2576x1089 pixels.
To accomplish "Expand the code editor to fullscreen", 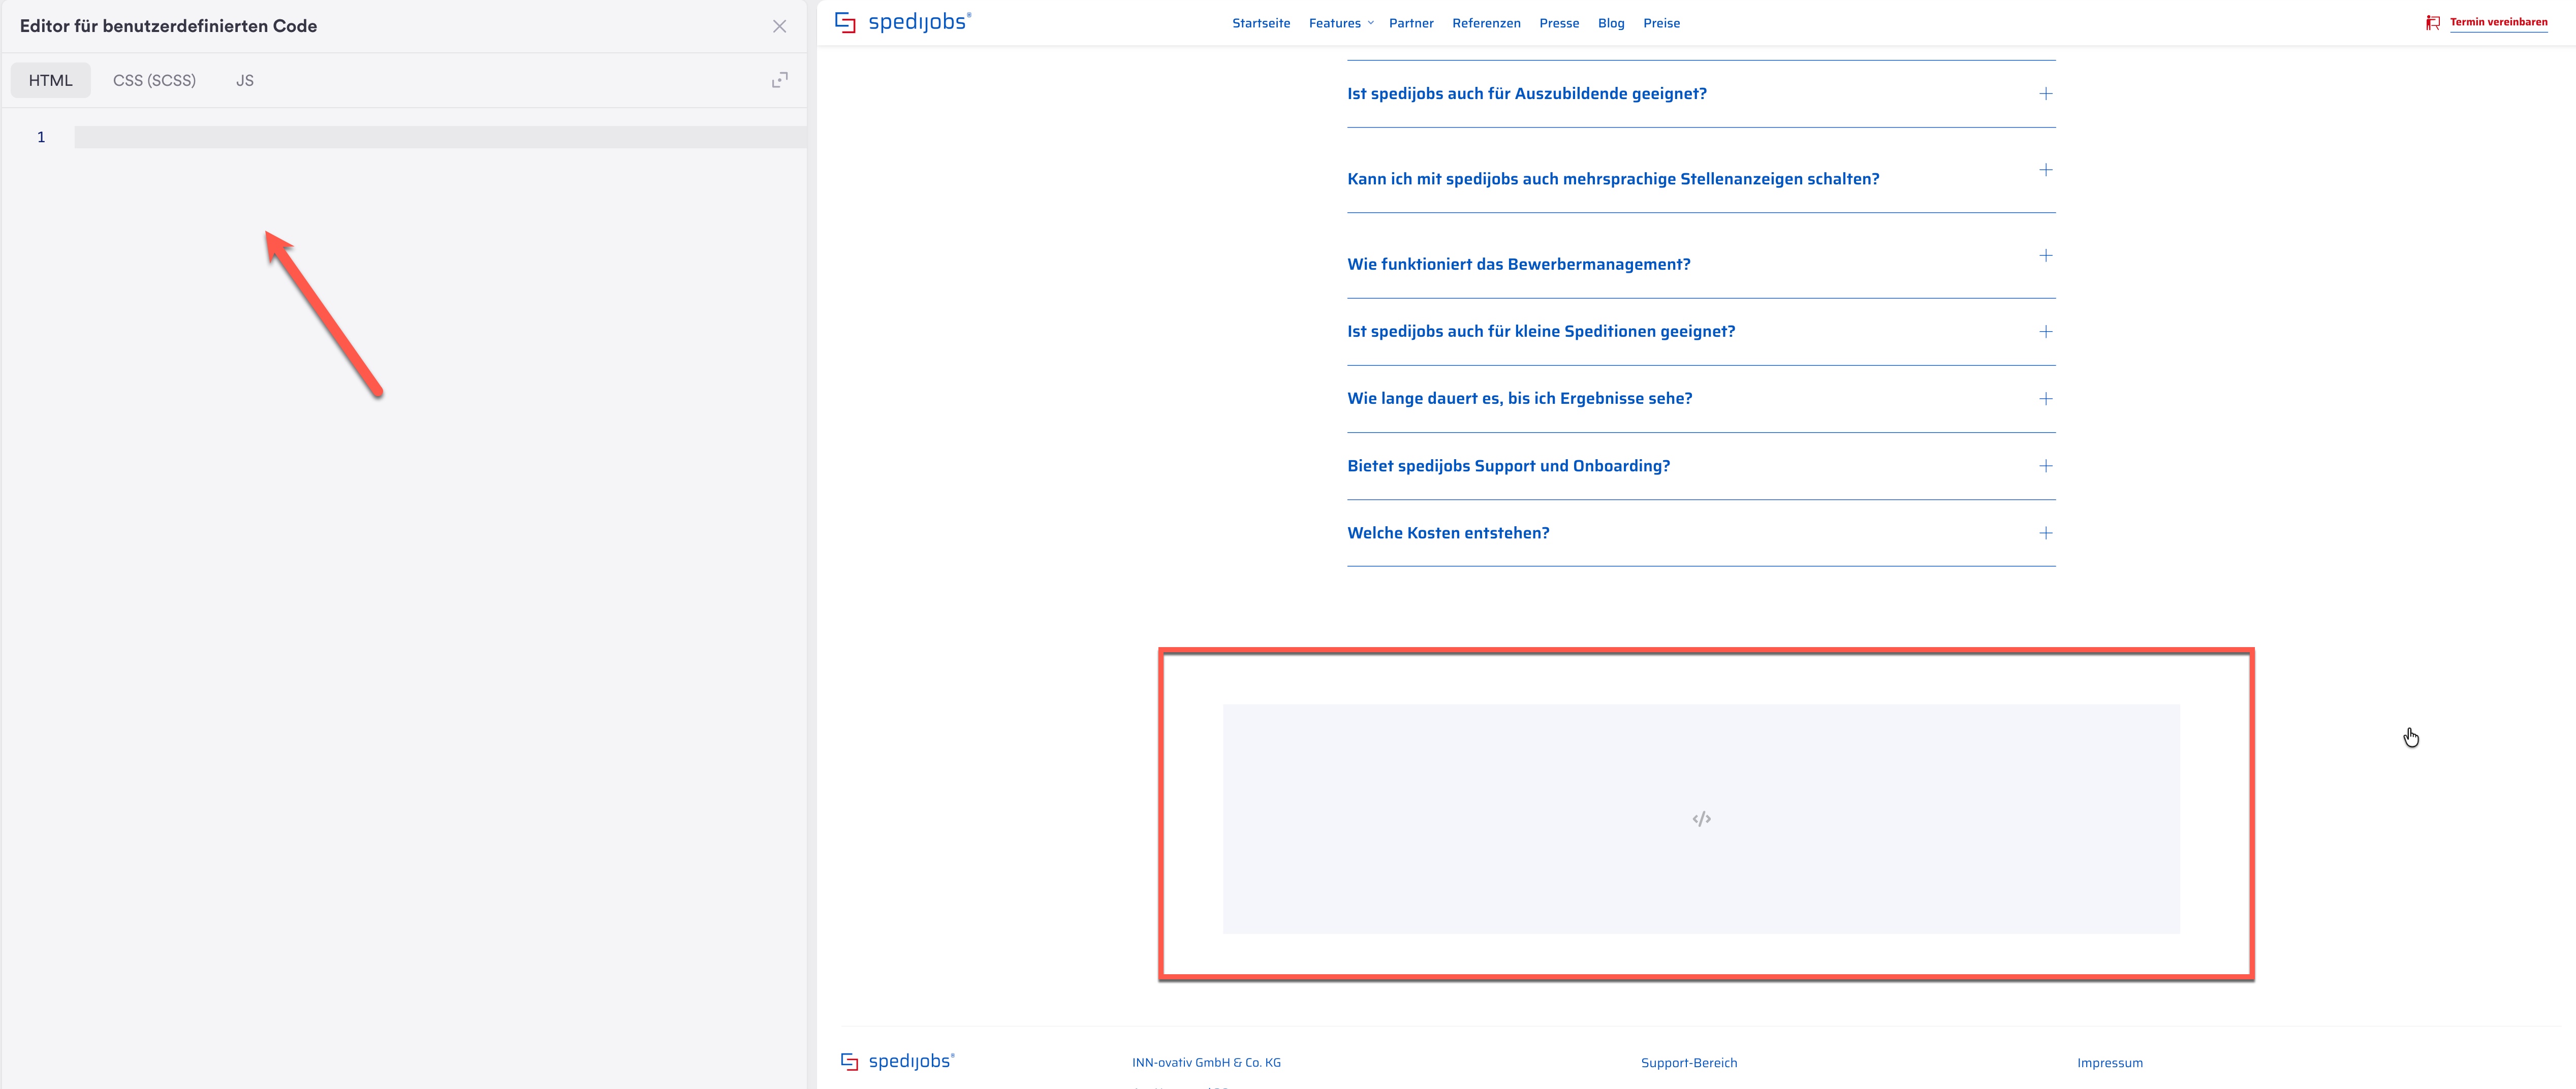I will pyautogui.click(x=779, y=80).
